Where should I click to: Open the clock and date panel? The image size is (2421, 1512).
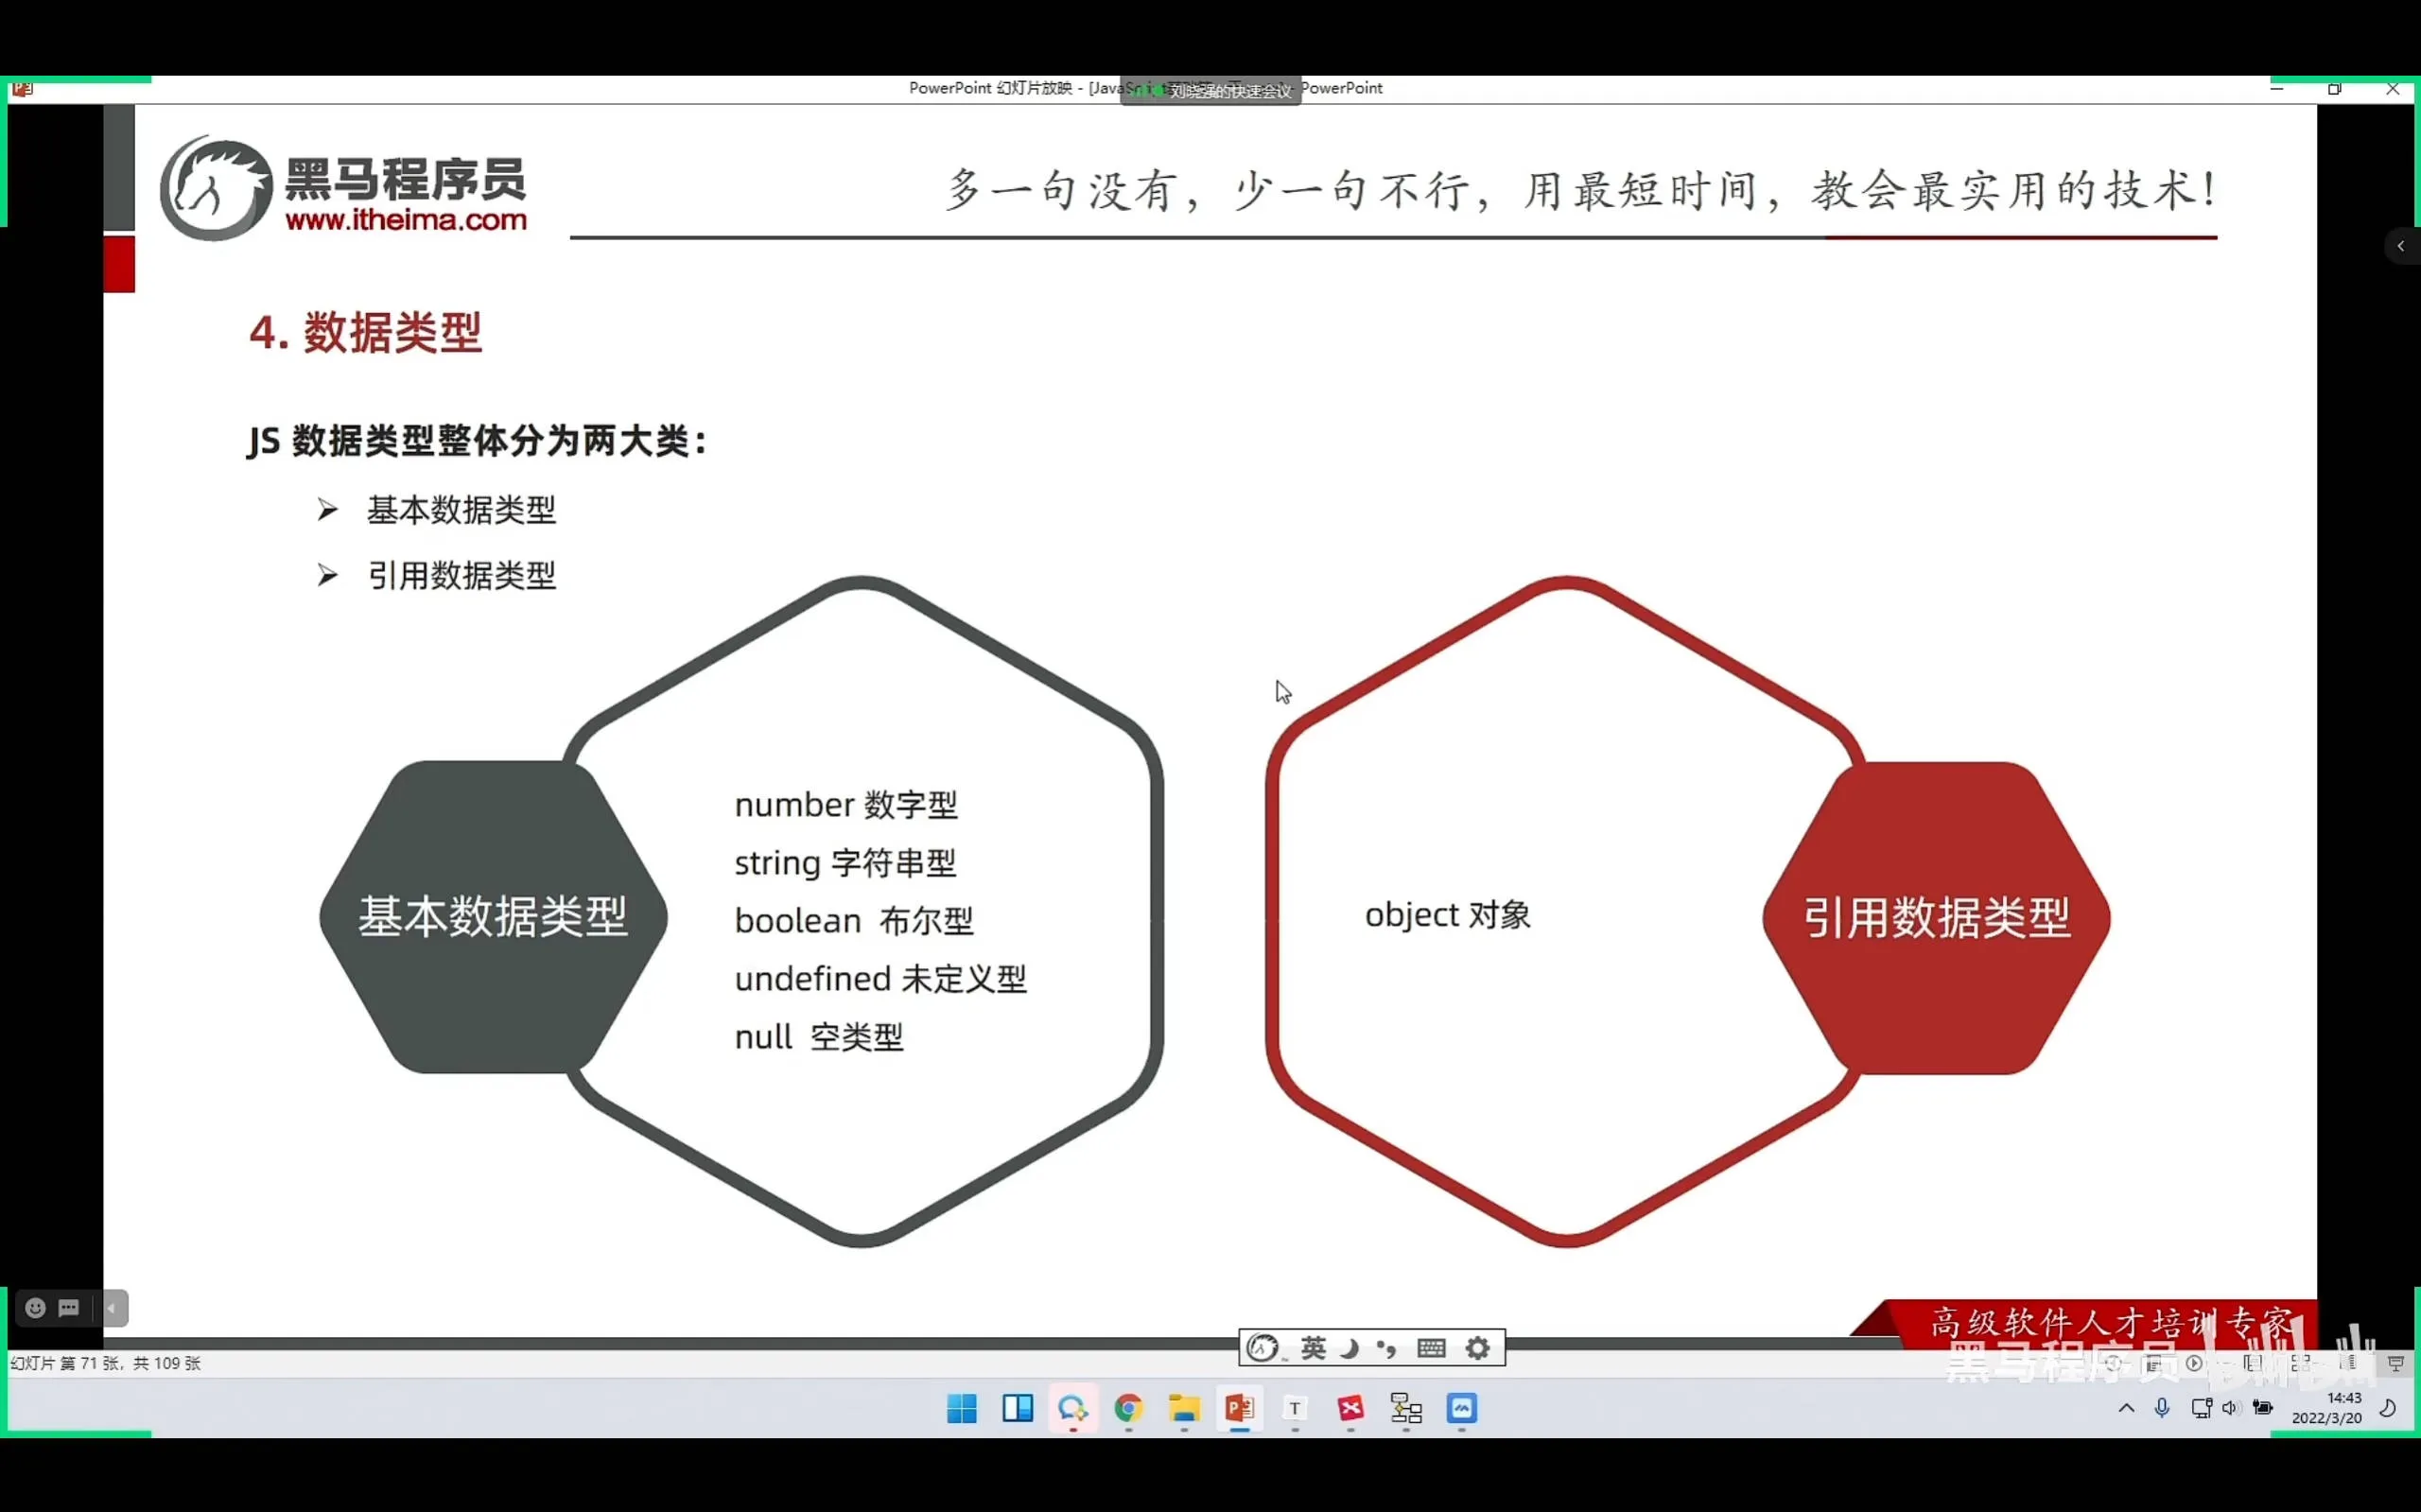coord(2327,1408)
